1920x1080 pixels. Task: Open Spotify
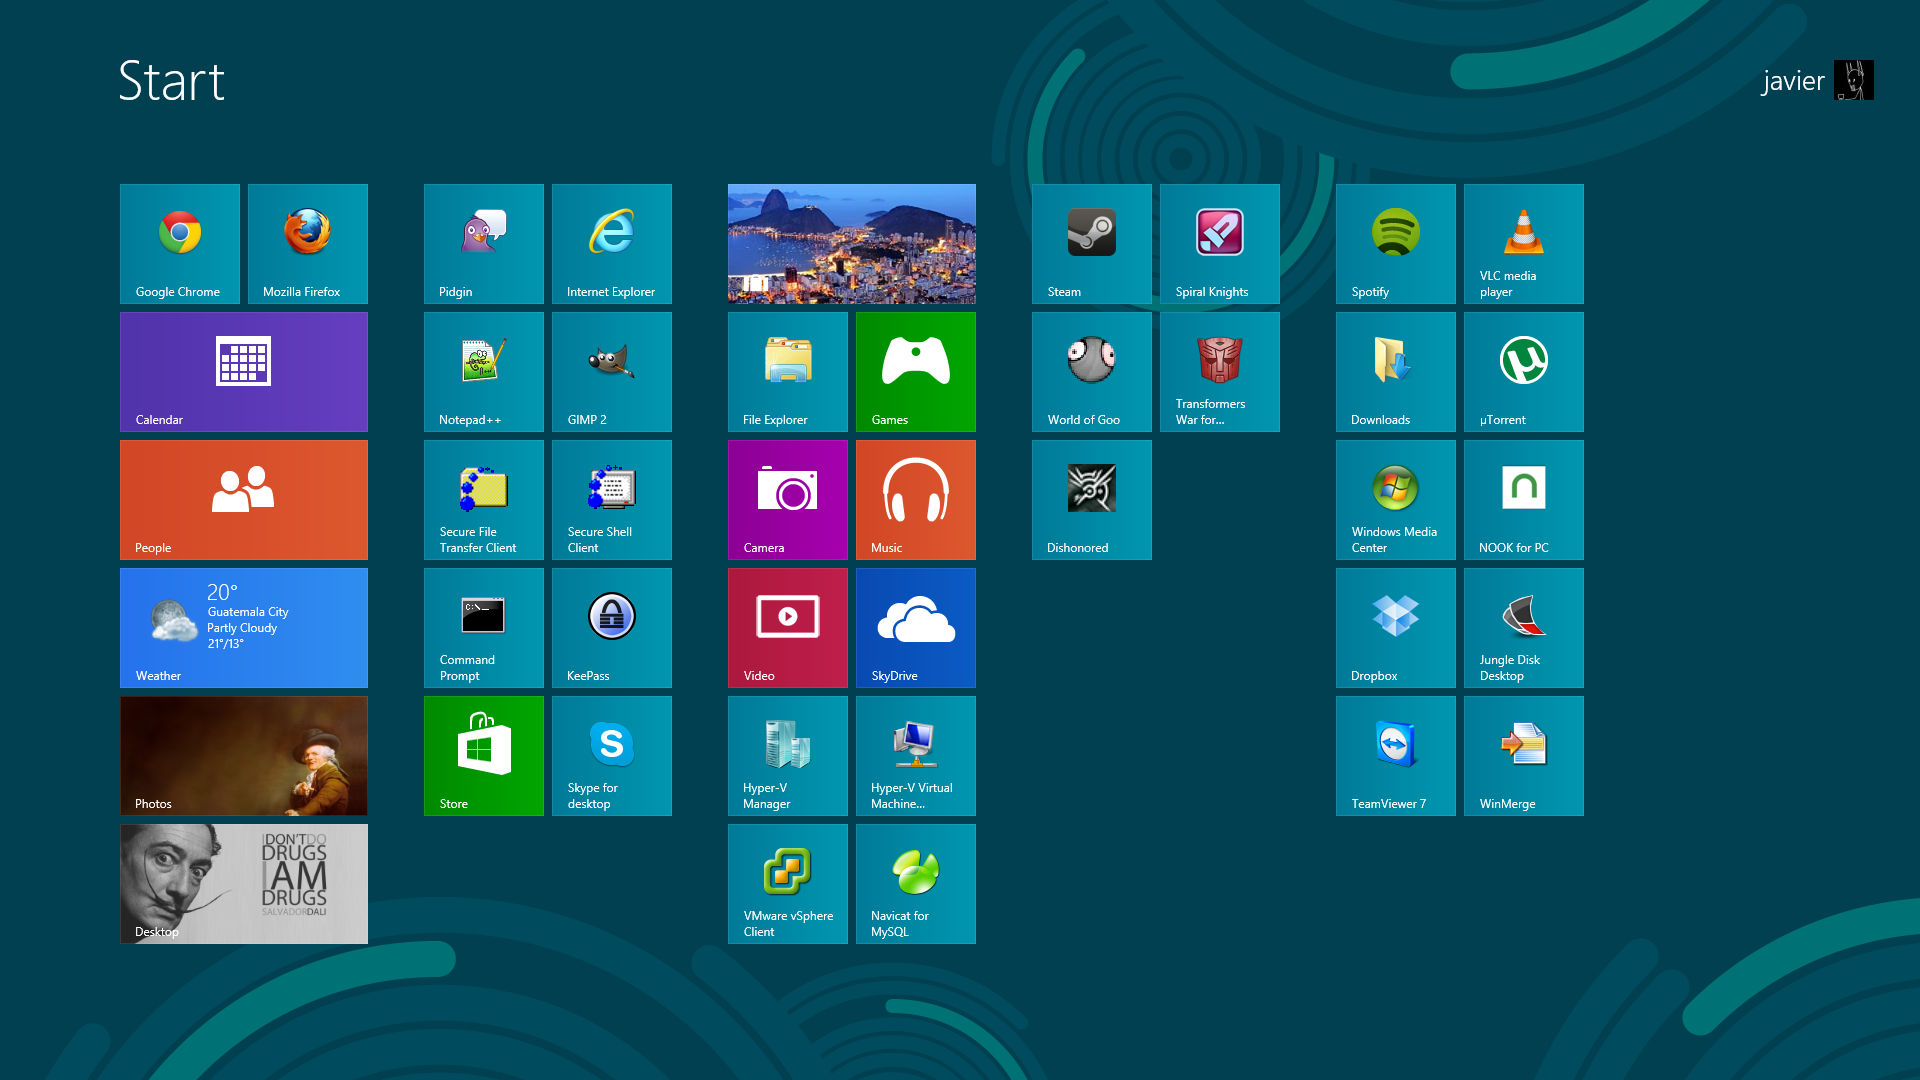click(1395, 243)
